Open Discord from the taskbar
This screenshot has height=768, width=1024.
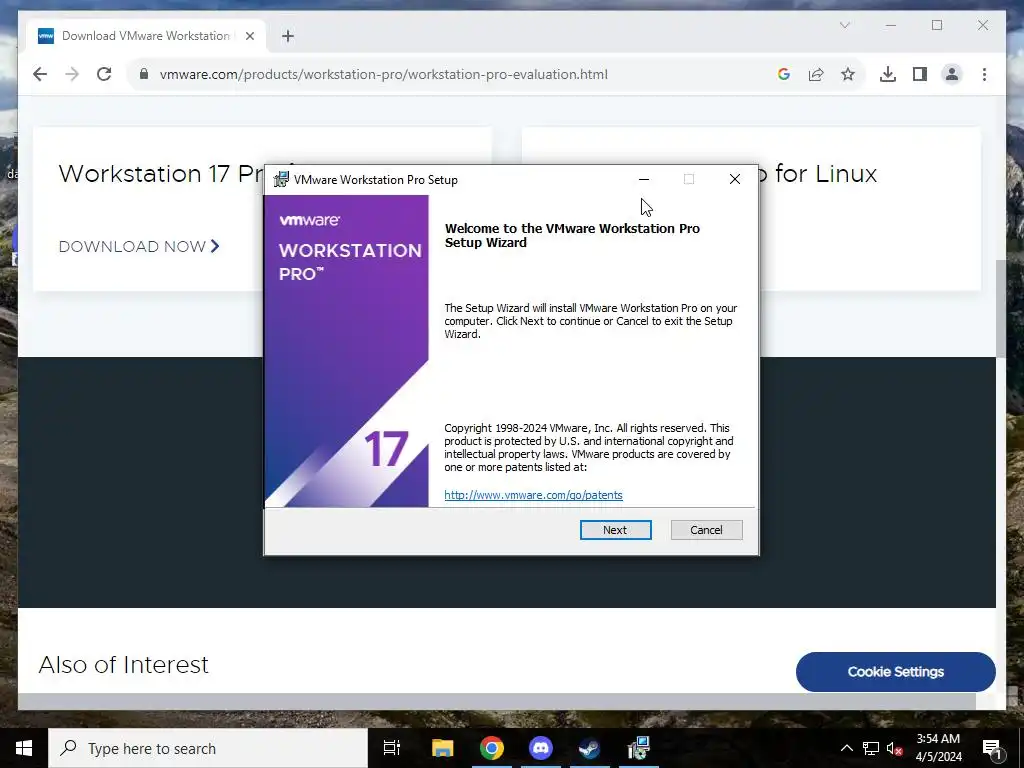click(540, 748)
